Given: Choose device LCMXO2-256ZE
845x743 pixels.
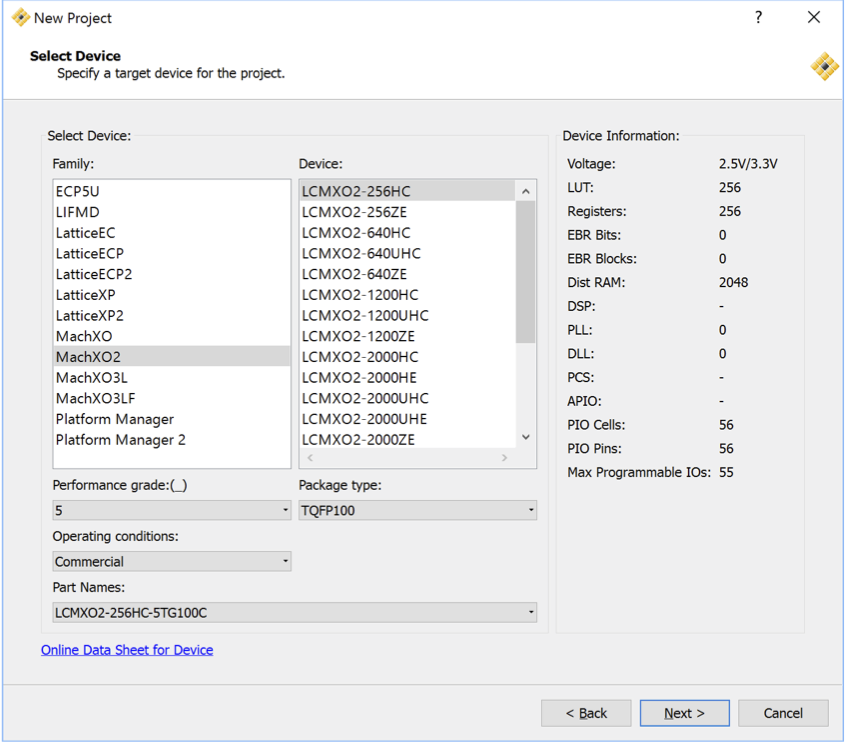Looking at the screenshot, I should tap(407, 212).
